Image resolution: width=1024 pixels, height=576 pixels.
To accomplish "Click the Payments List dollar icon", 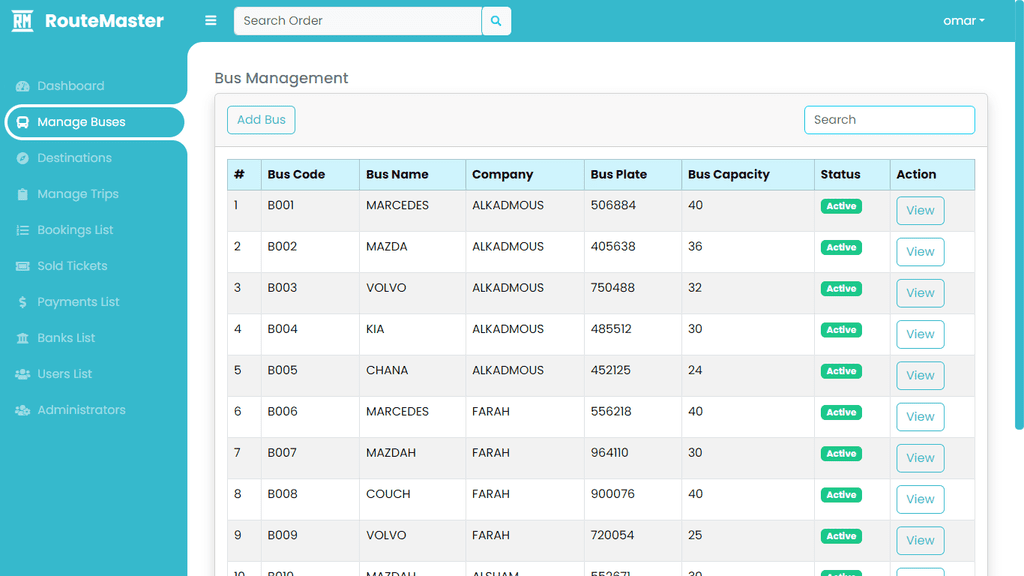I will tap(23, 302).
